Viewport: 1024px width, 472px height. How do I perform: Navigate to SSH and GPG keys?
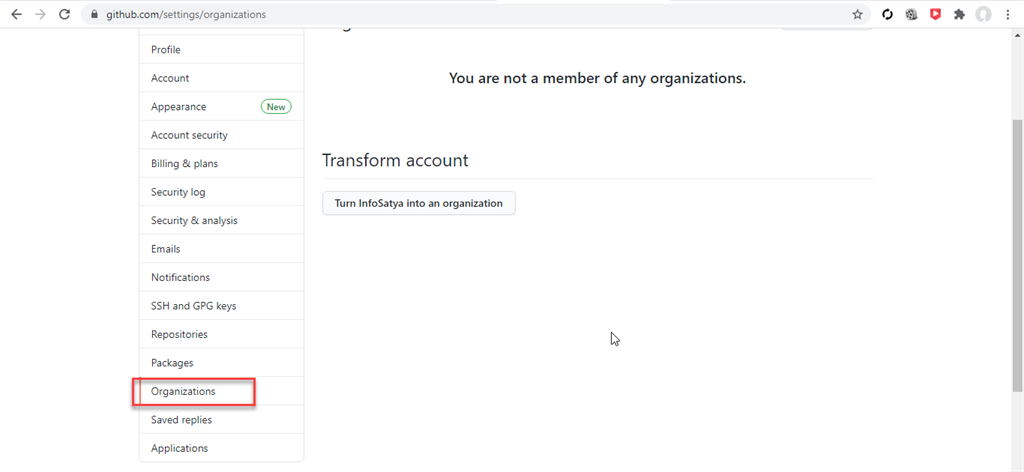(x=193, y=306)
